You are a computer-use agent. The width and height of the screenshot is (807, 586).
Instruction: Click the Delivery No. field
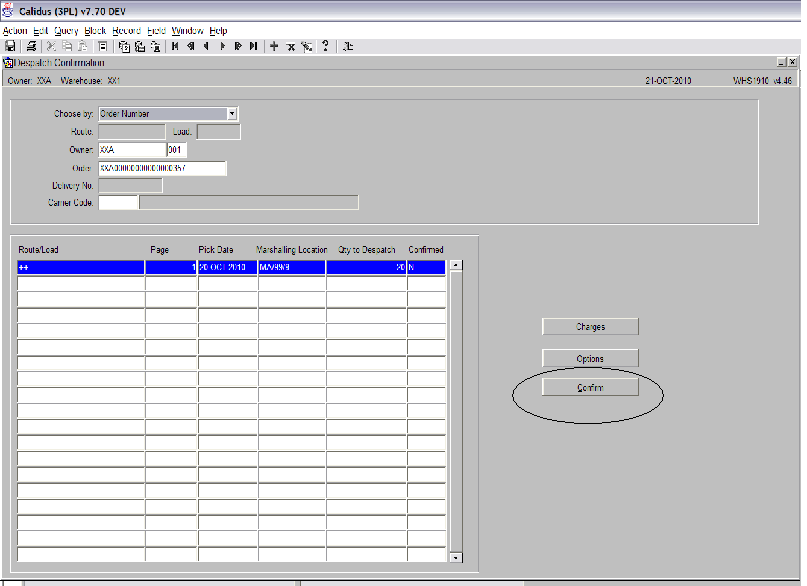coord(130,185)
